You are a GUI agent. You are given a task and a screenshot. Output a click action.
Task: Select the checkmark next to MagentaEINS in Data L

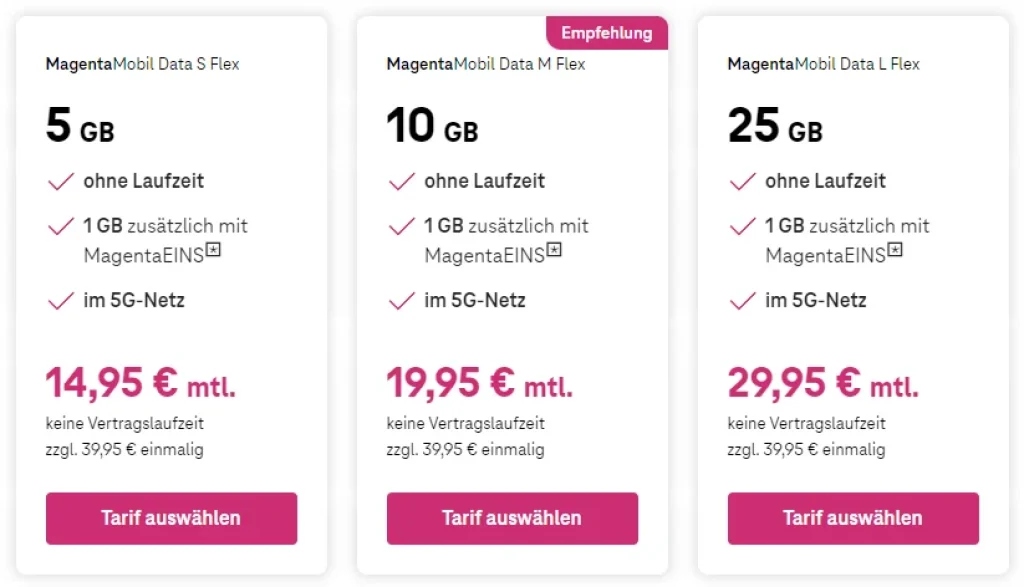[x=742, y=226]
